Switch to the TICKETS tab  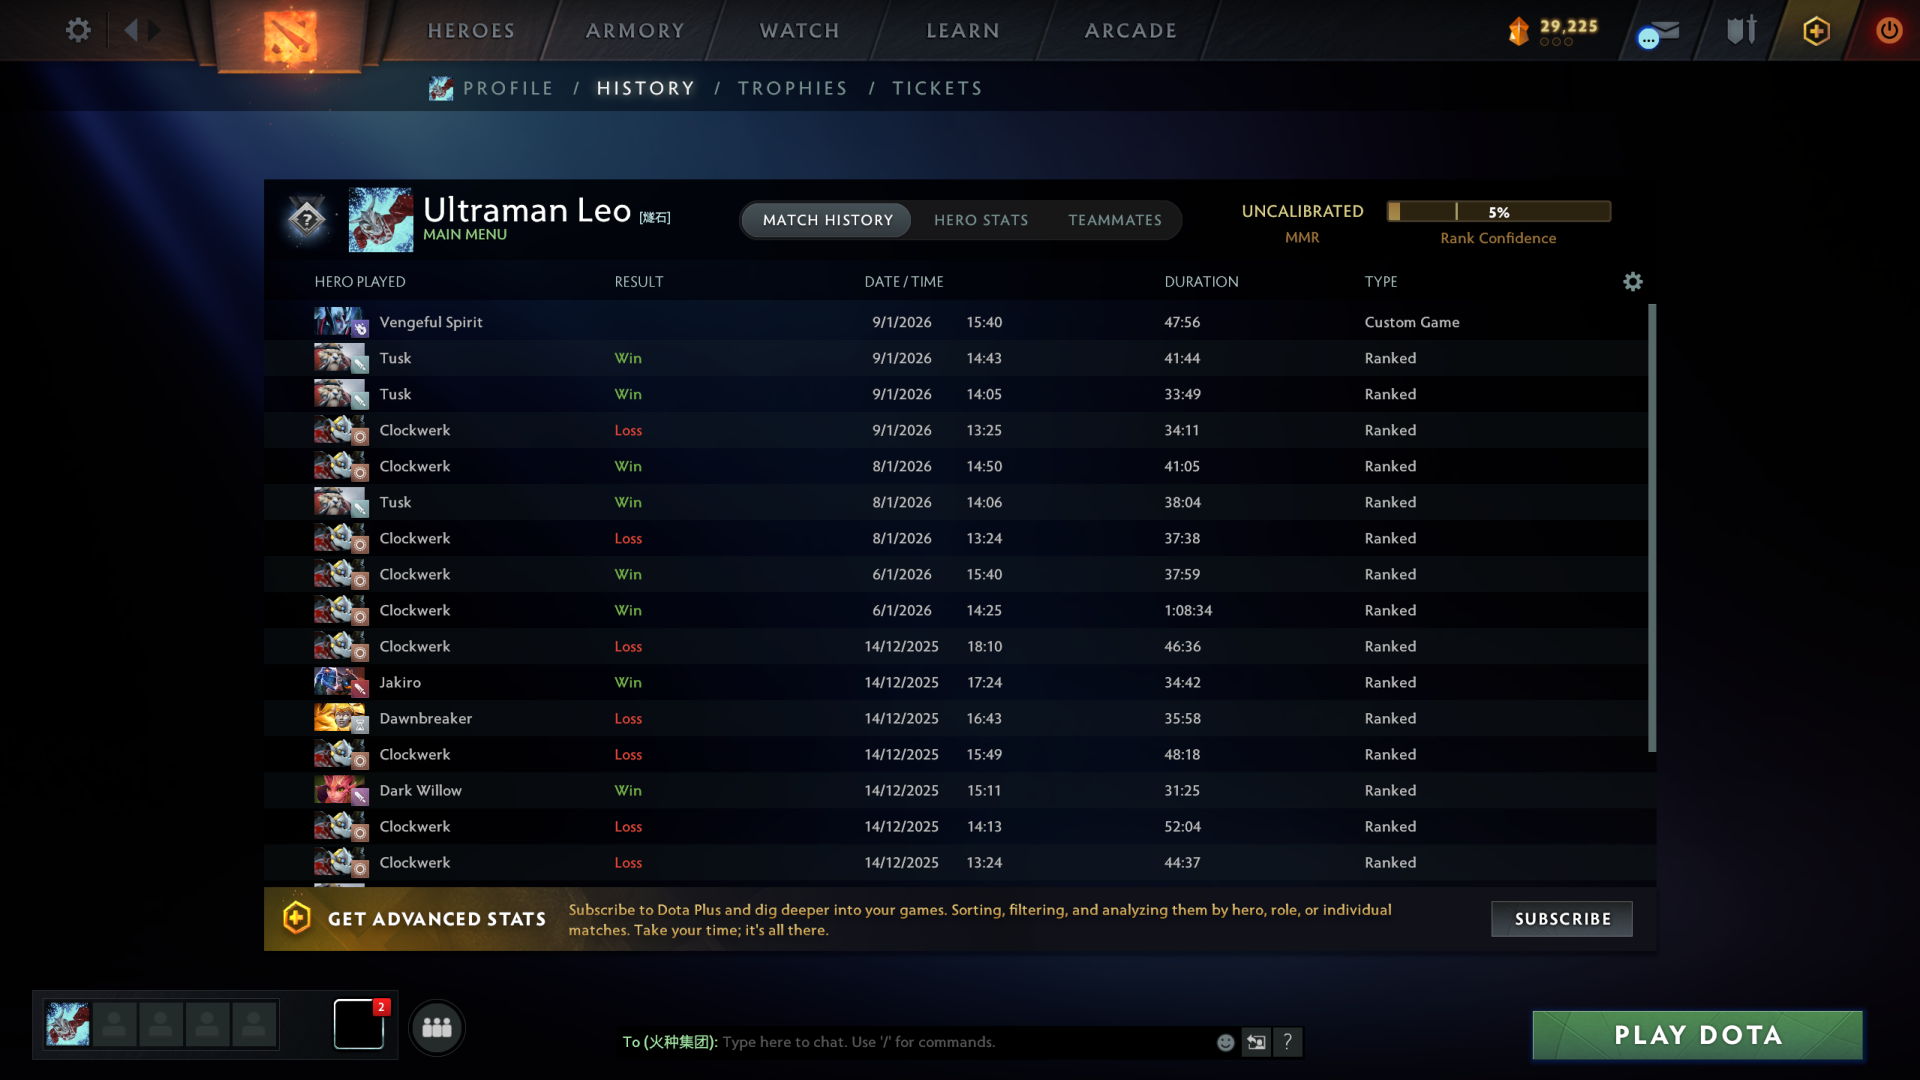937,89
